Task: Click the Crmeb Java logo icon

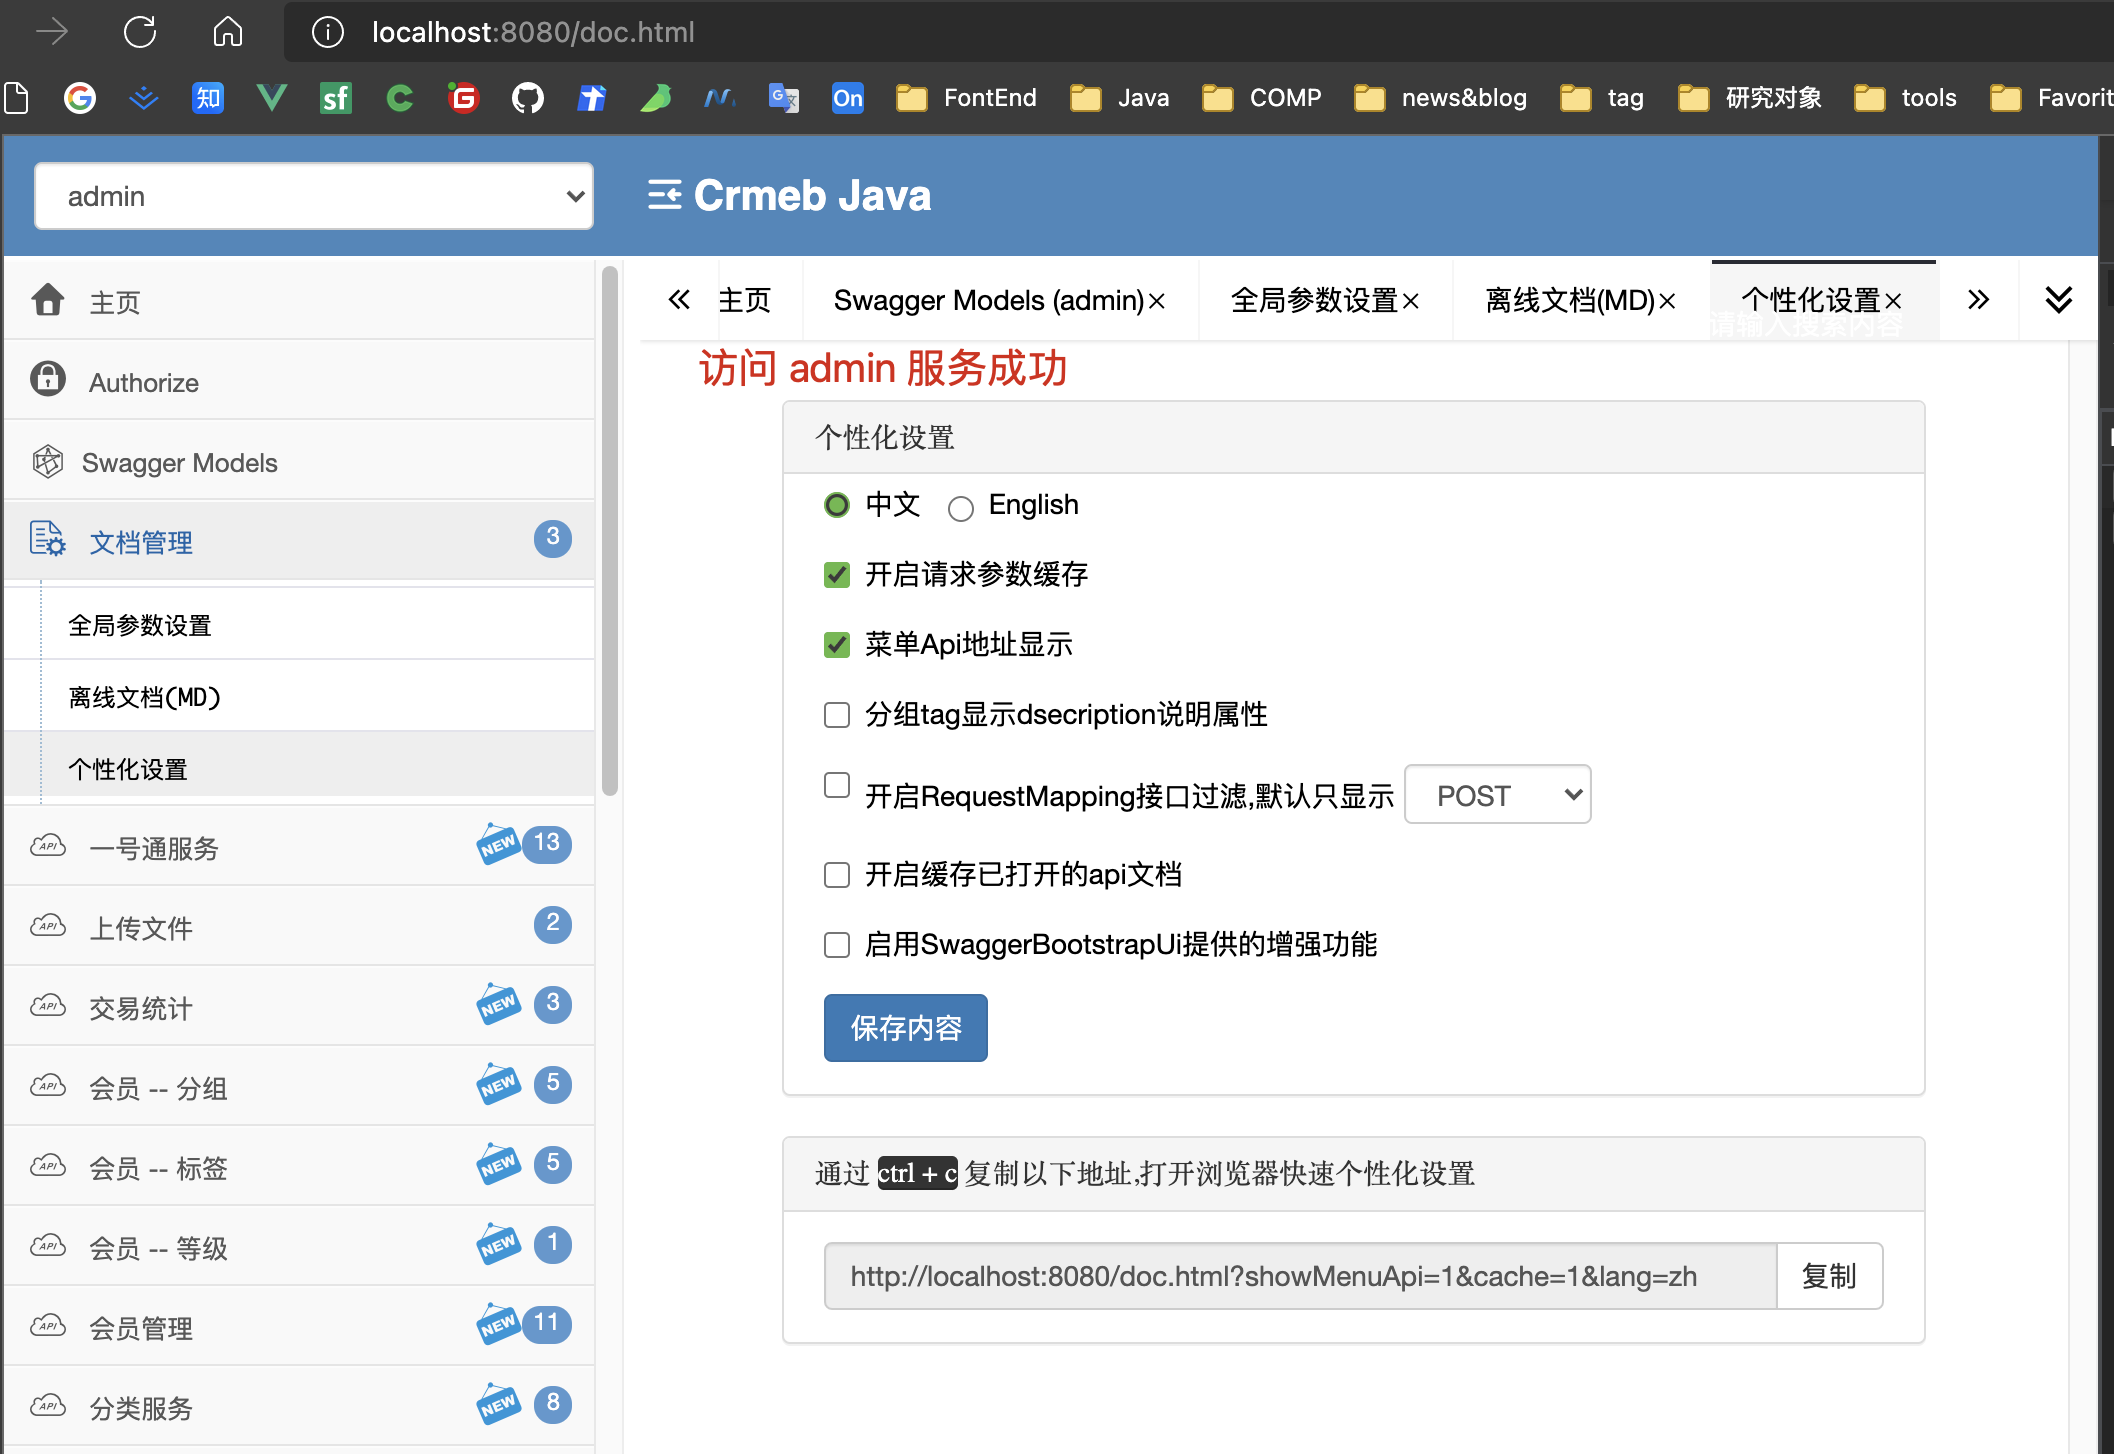Action: pos(663,196)
